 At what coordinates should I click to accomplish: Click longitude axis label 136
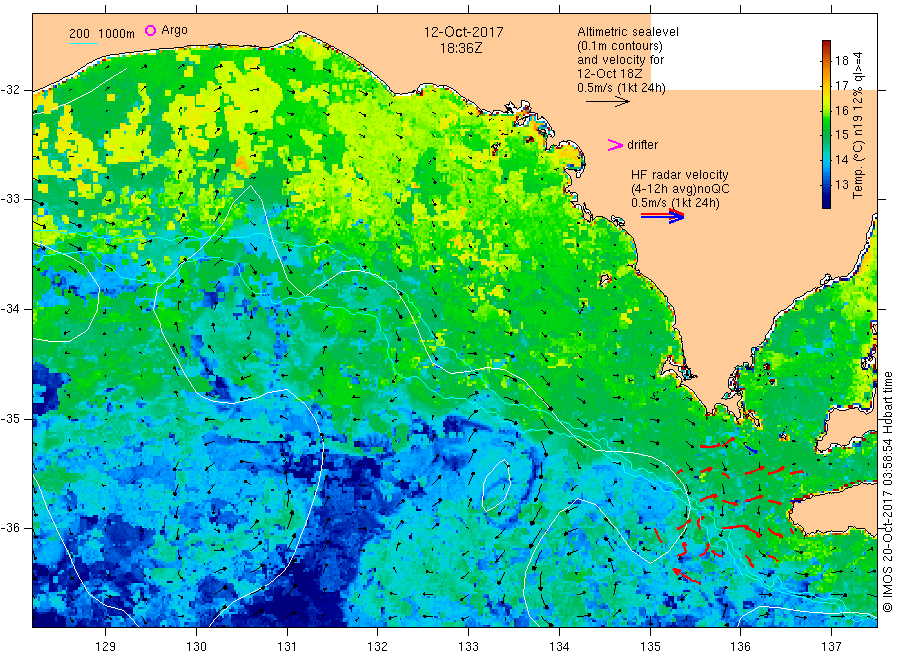(x=740, y=647)
